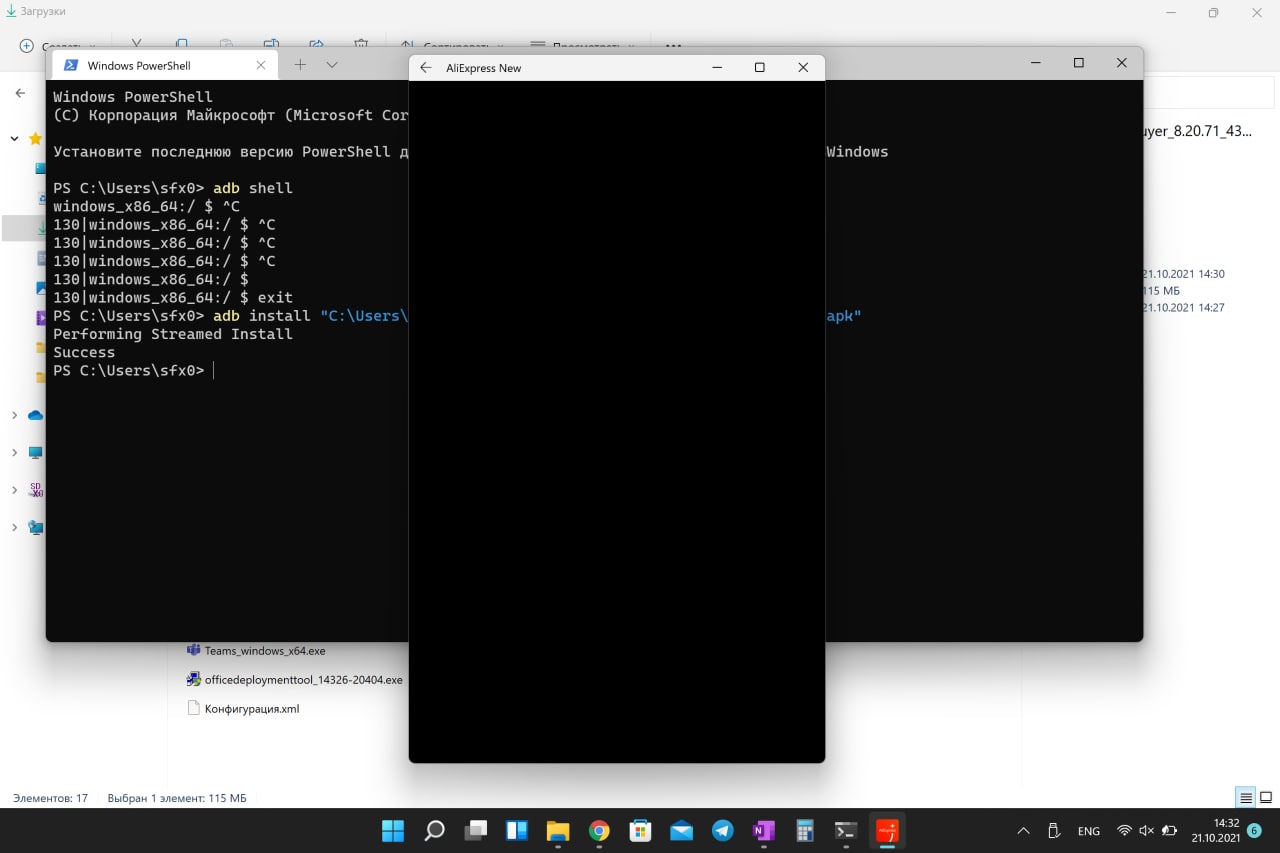Select the Videos icon in Explorer sidebar

[x=41, y=318]
